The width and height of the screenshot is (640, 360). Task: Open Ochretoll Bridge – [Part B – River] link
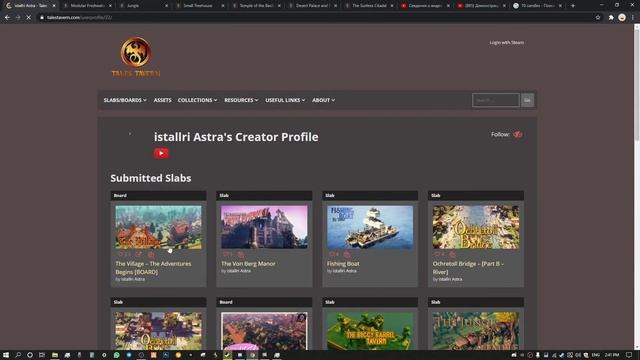coord(468,268)
